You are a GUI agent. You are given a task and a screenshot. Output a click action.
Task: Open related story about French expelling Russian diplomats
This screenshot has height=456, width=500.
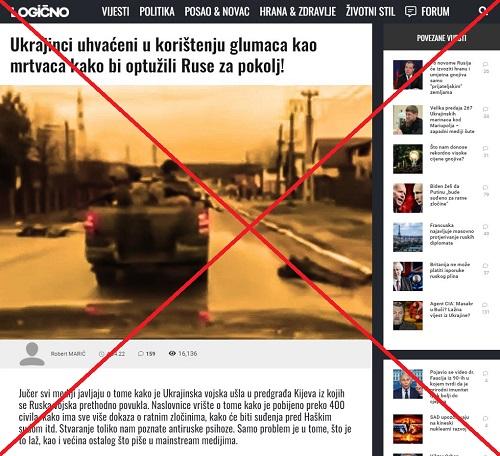pos(452,234)
